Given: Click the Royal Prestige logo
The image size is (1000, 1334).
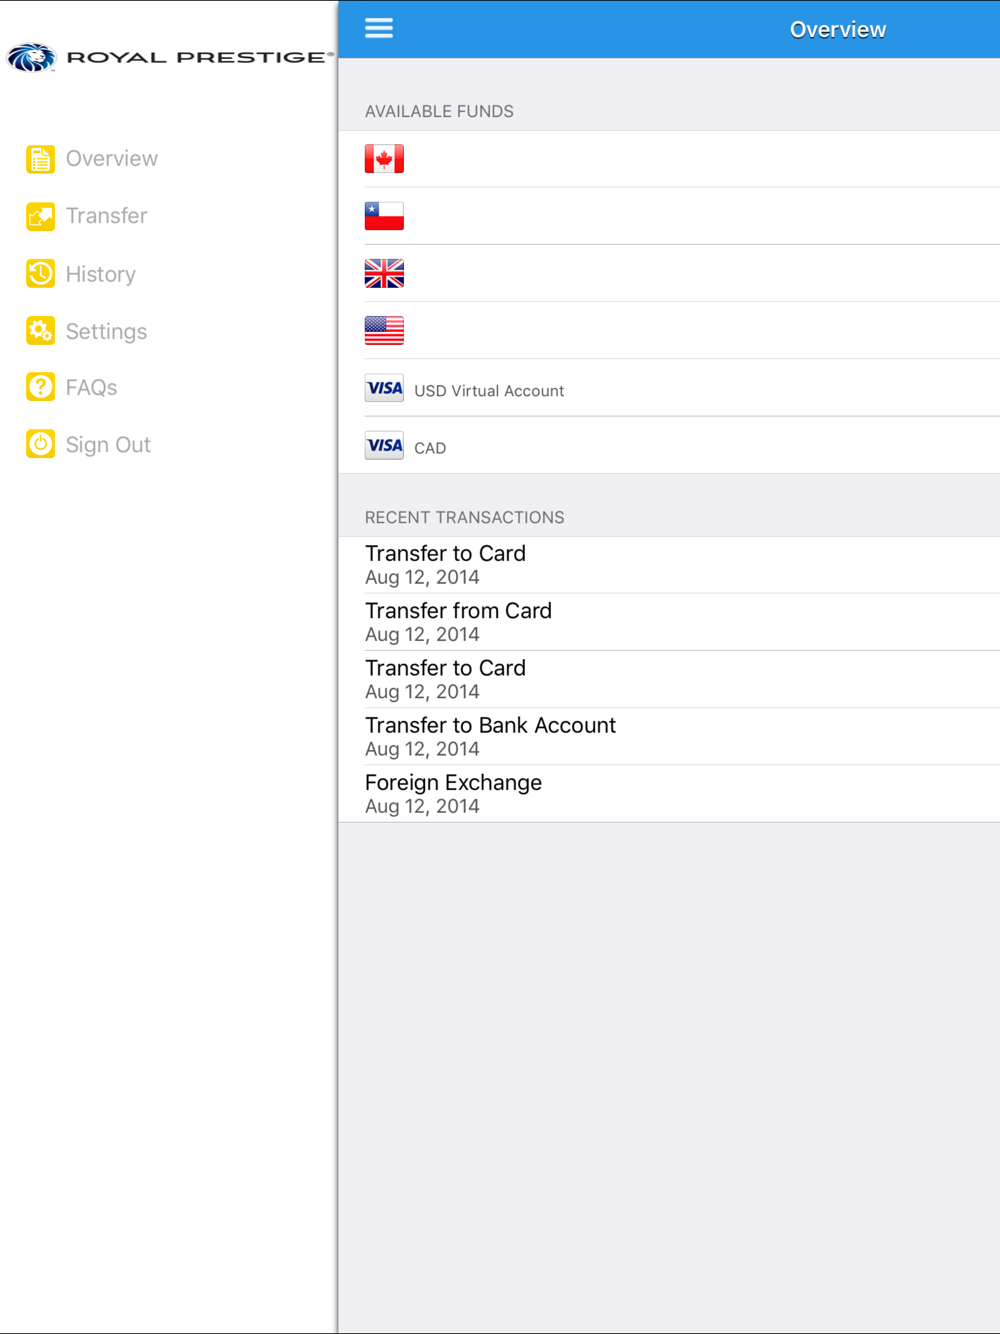Looking at the screenshot, I should point(169,57).
